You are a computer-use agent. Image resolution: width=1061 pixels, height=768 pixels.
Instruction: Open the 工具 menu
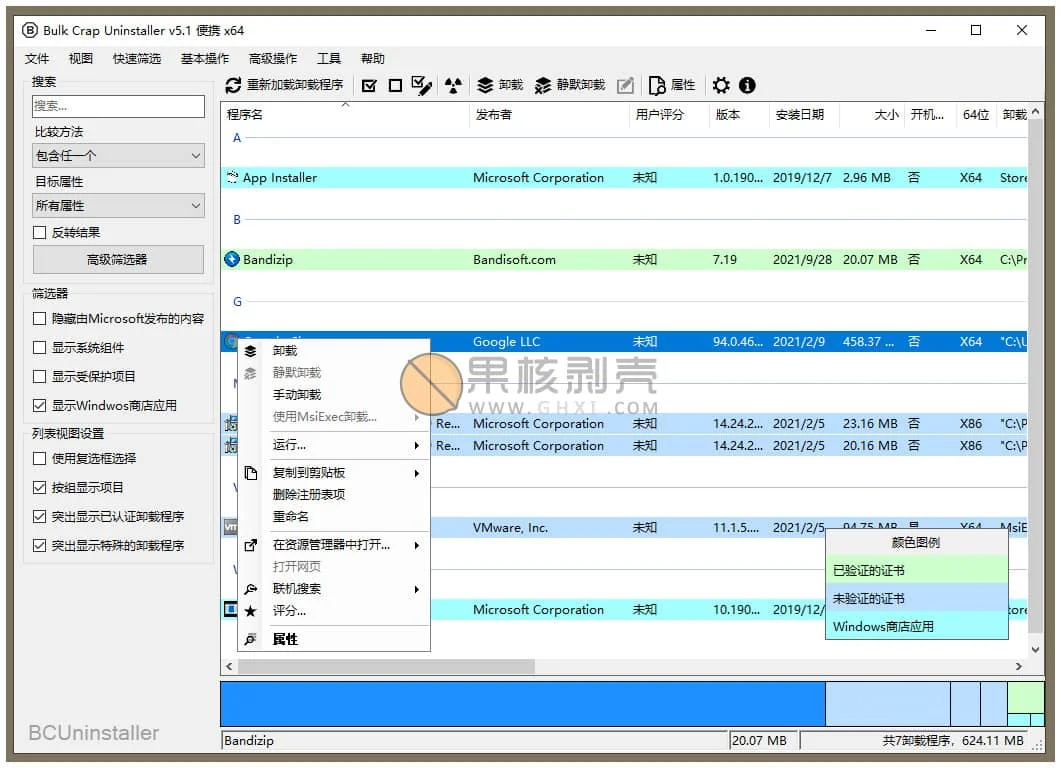[x=329, y=59]
